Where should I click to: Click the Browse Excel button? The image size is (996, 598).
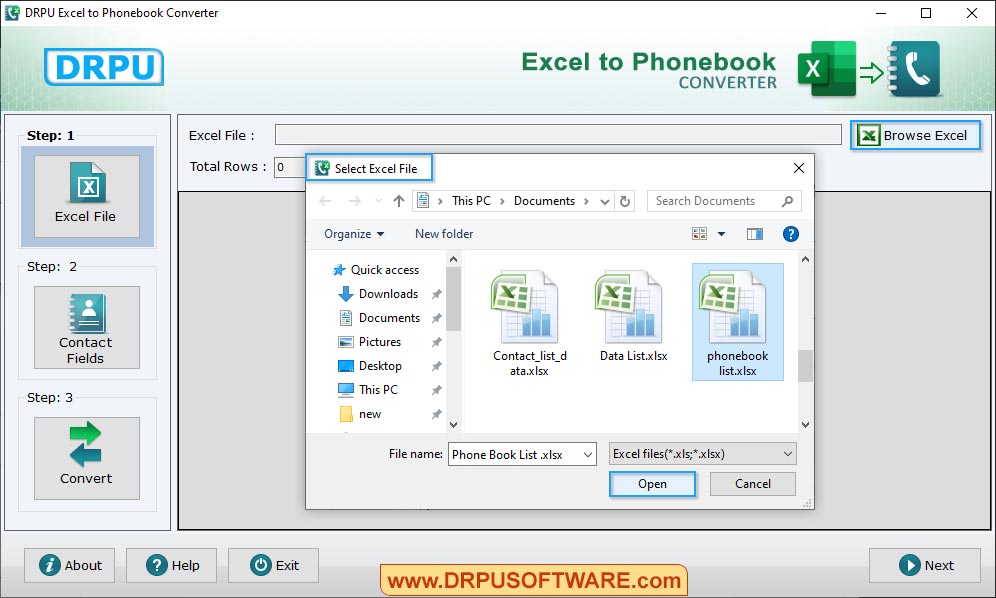point(915,135)
